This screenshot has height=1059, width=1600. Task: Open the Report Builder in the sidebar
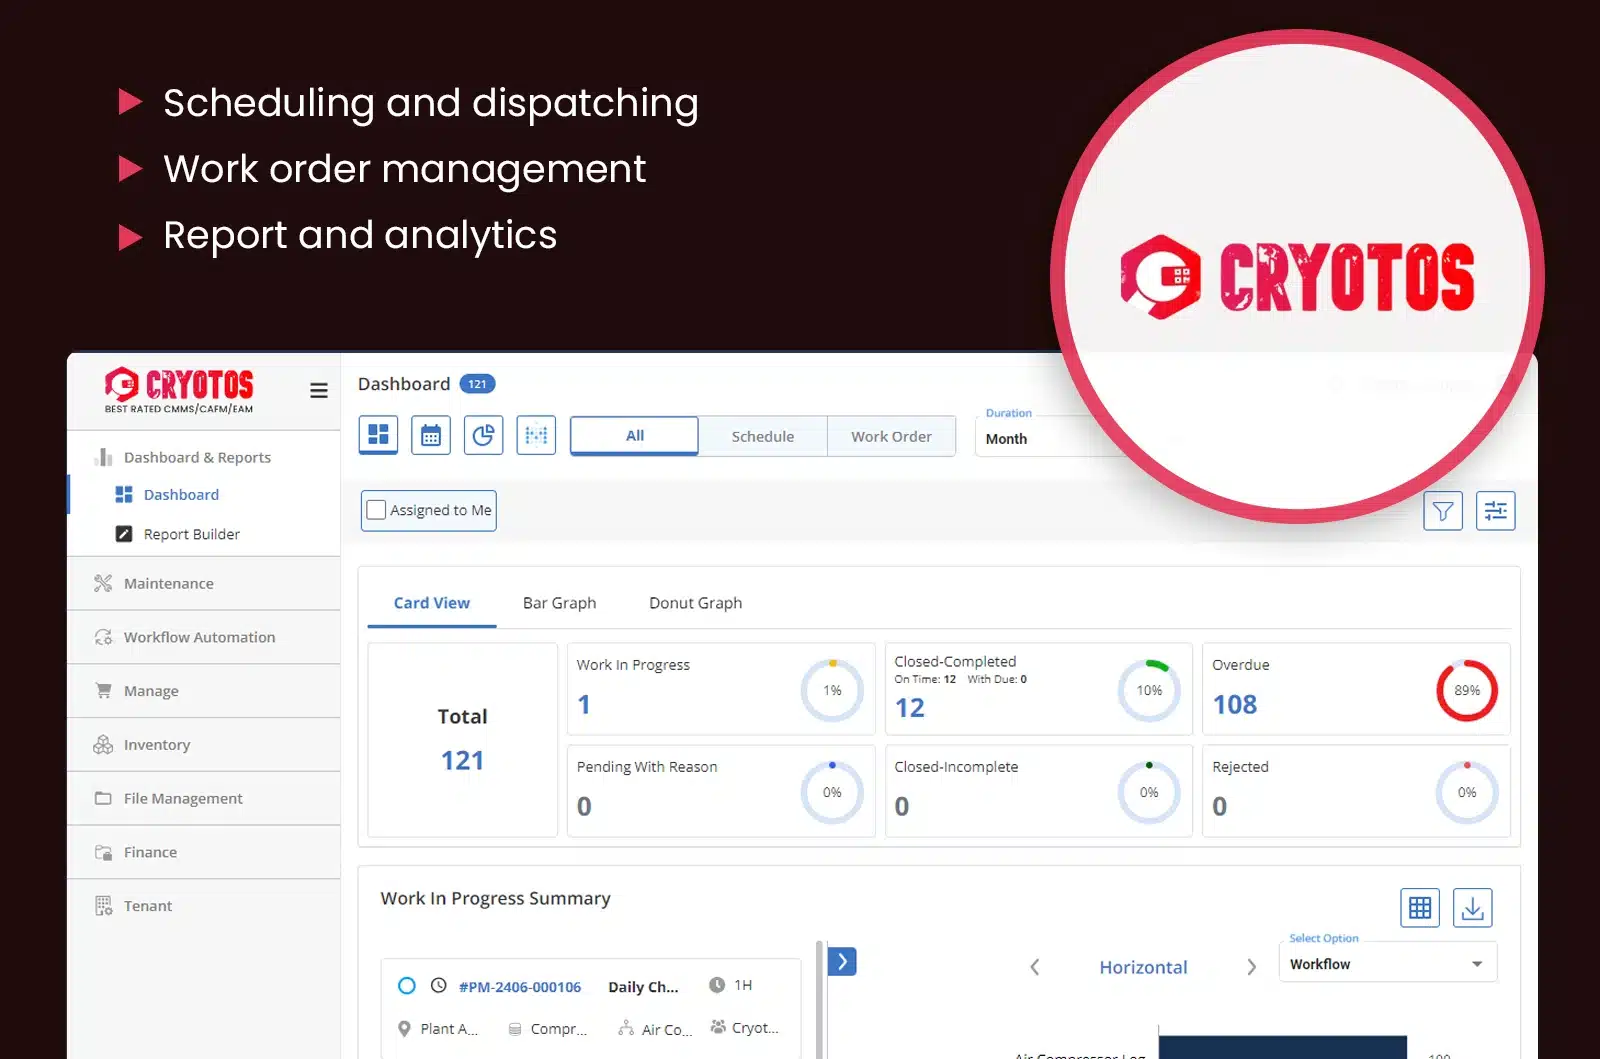191,533
